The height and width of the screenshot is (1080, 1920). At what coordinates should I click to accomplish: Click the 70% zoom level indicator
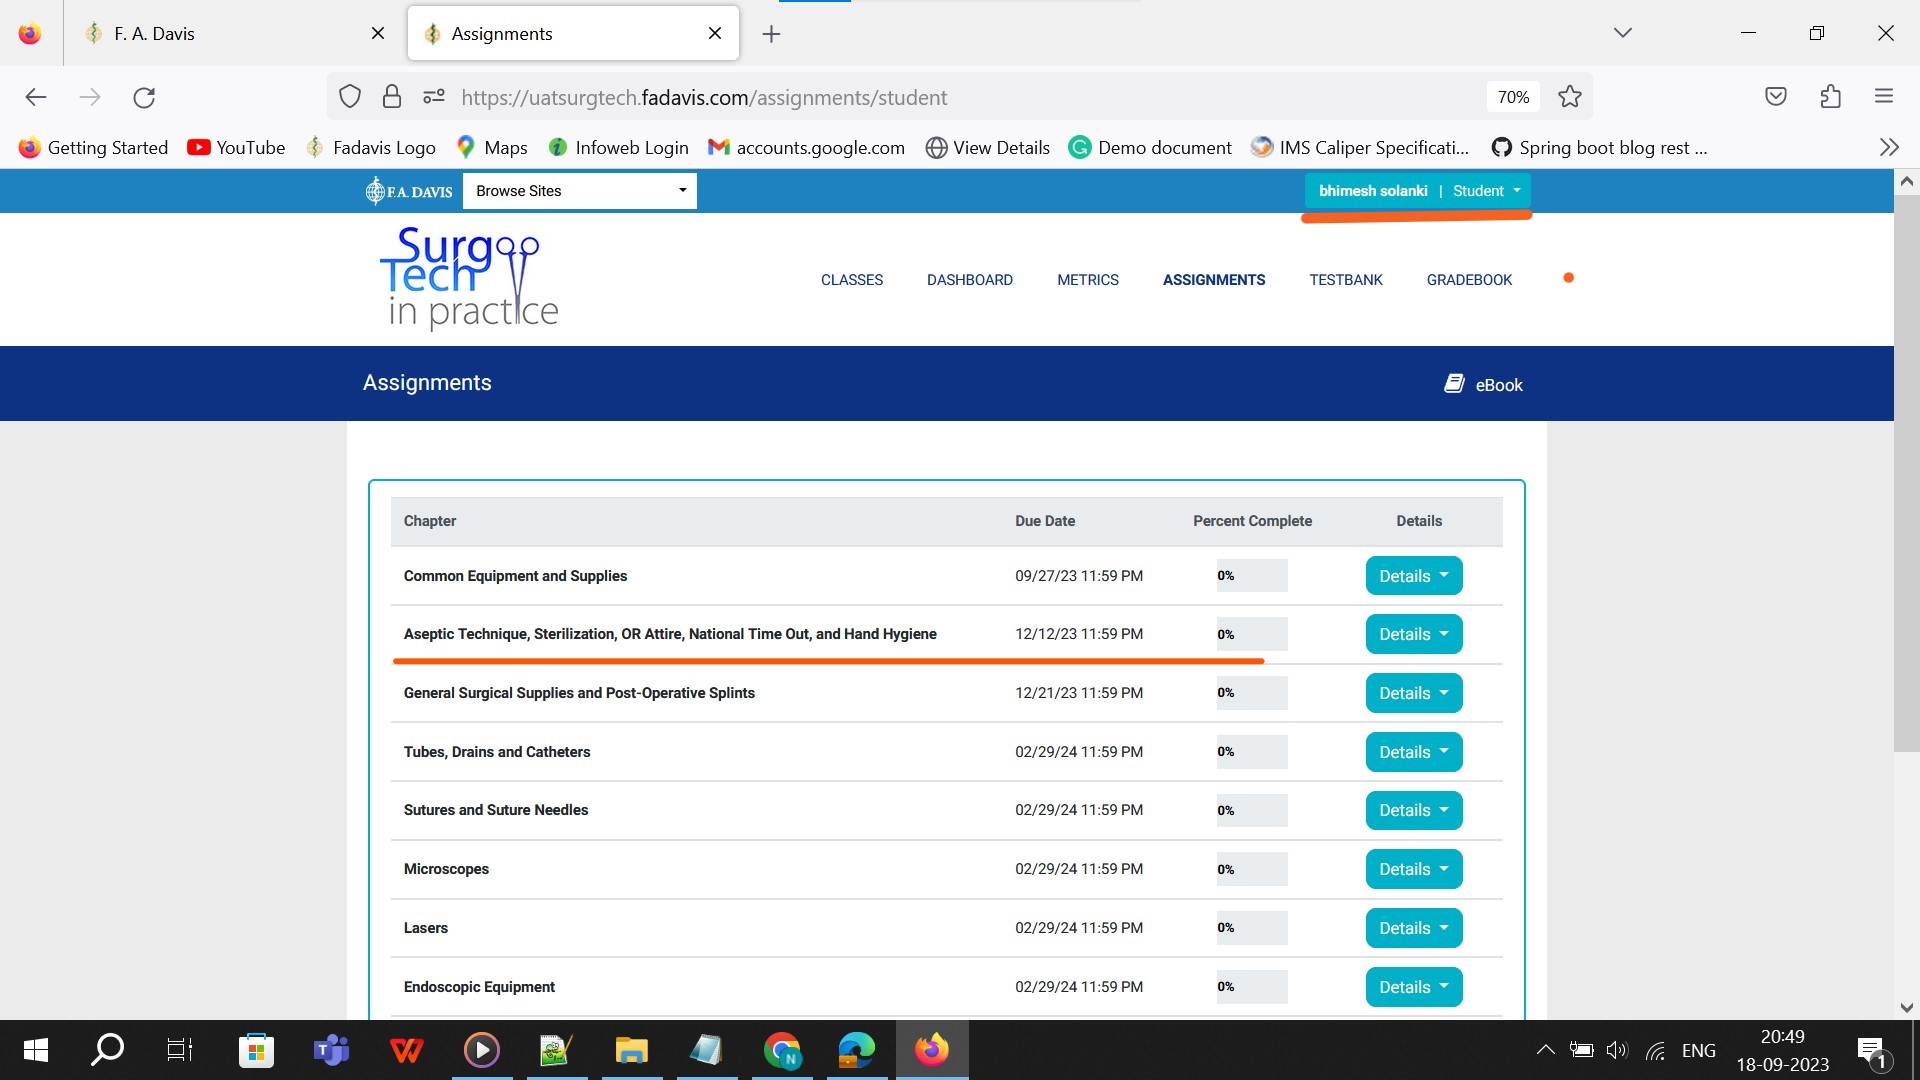pyautogui.click(x=1512, y=97)
